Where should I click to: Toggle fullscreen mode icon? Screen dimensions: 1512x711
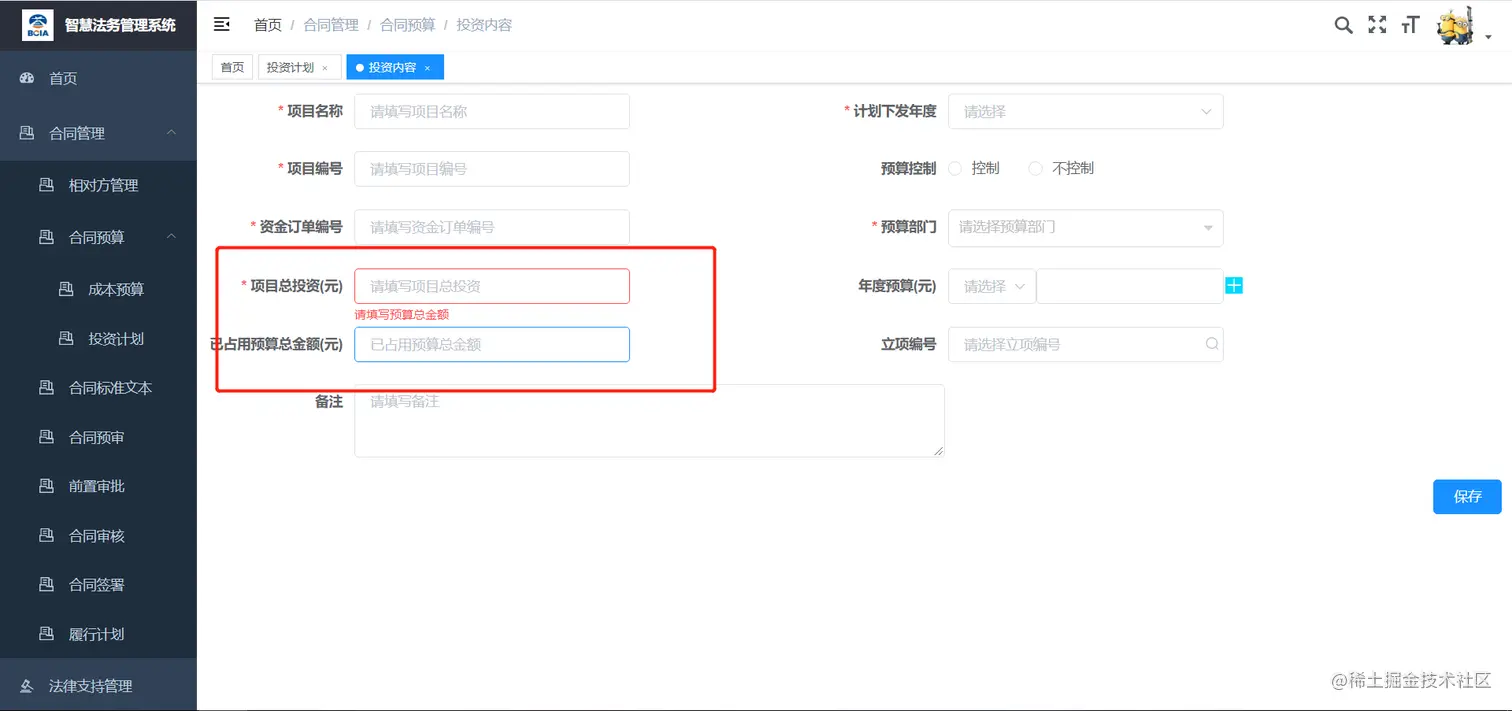tap(1377, 25)
